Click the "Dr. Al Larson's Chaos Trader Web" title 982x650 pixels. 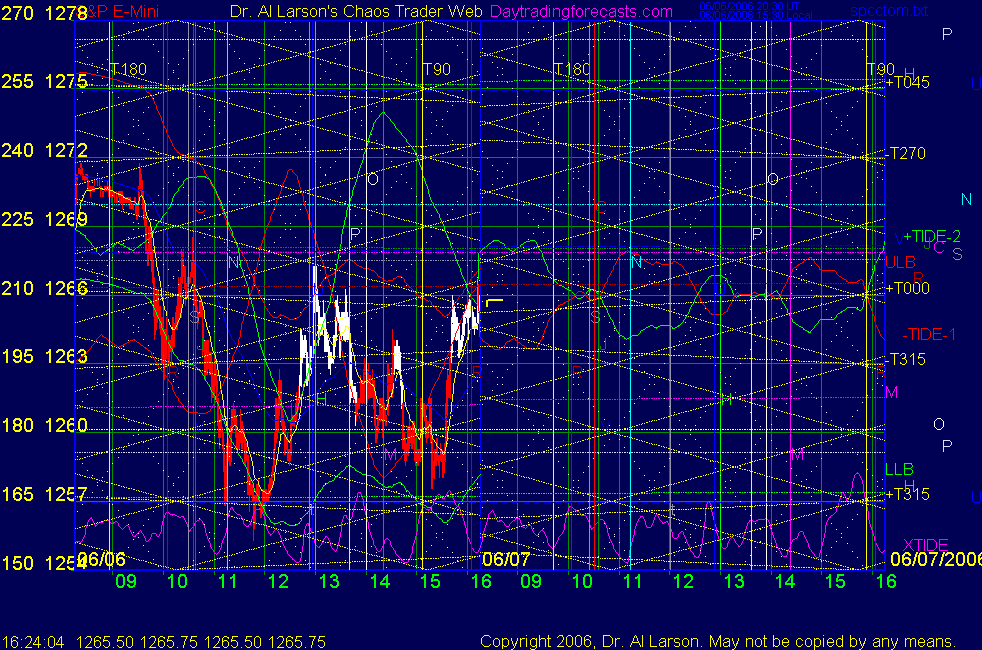(356, 11)
